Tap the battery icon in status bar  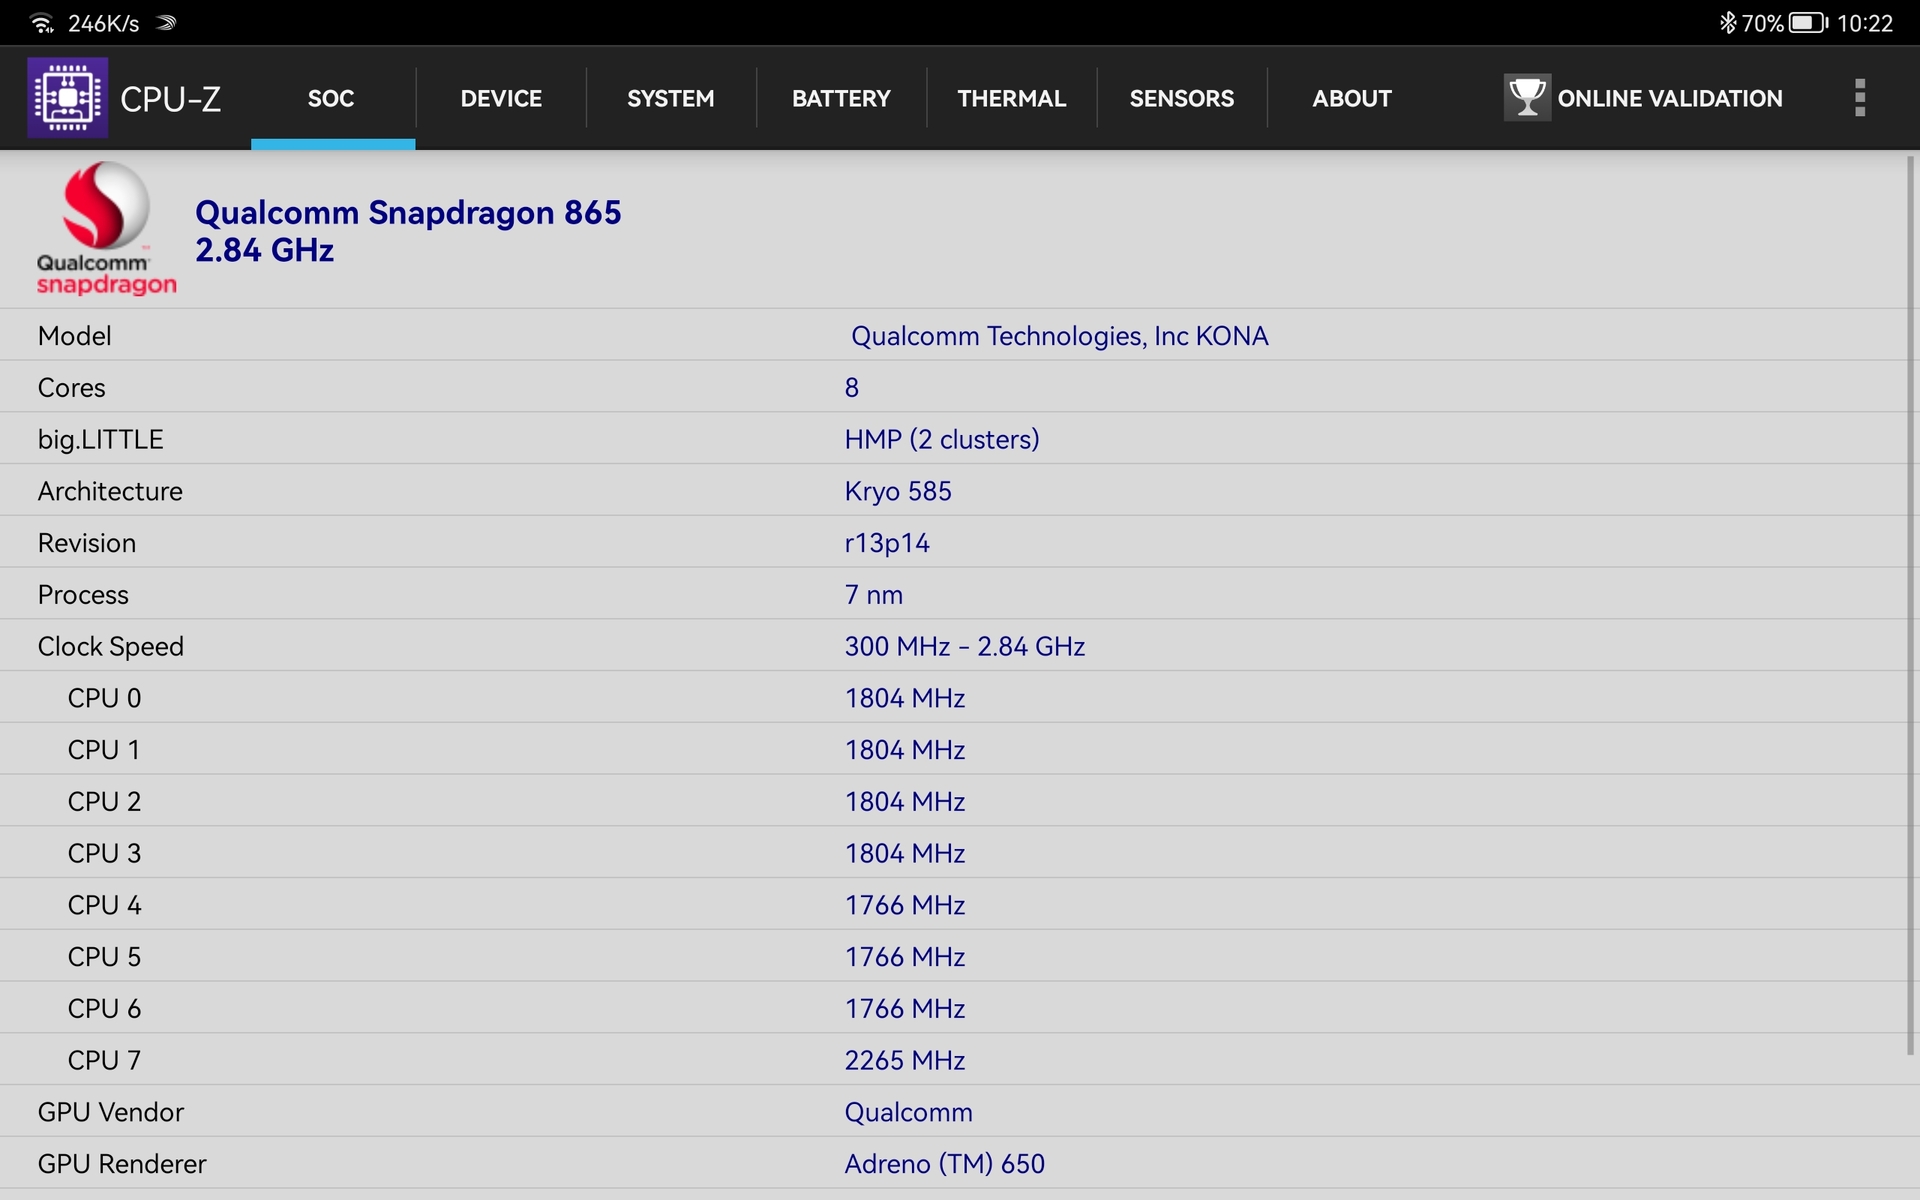point(1807,23)
